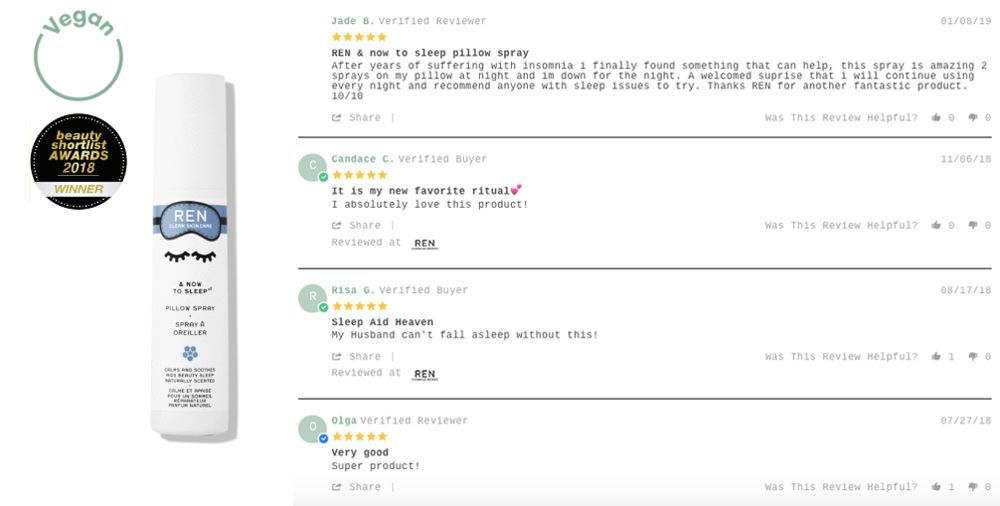
Task: Click REN logo under Risa's review
Action: tap(425, 374)
